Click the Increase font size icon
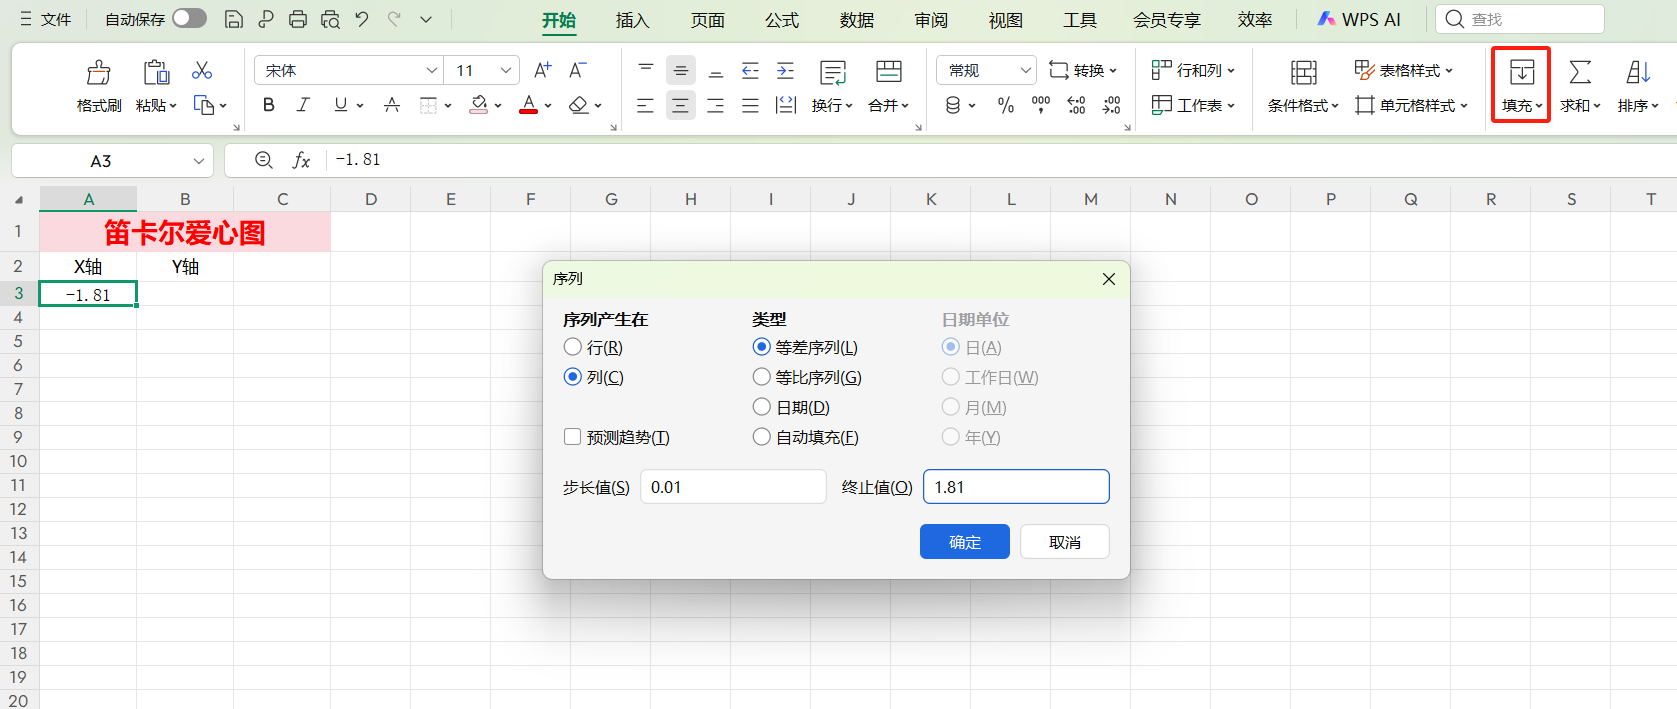 pos(542,70)
